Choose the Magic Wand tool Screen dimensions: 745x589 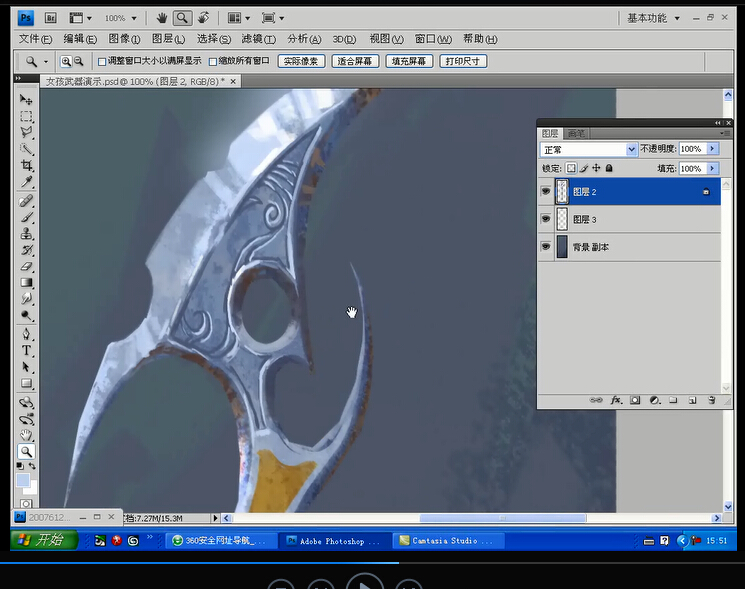(27, 148)
